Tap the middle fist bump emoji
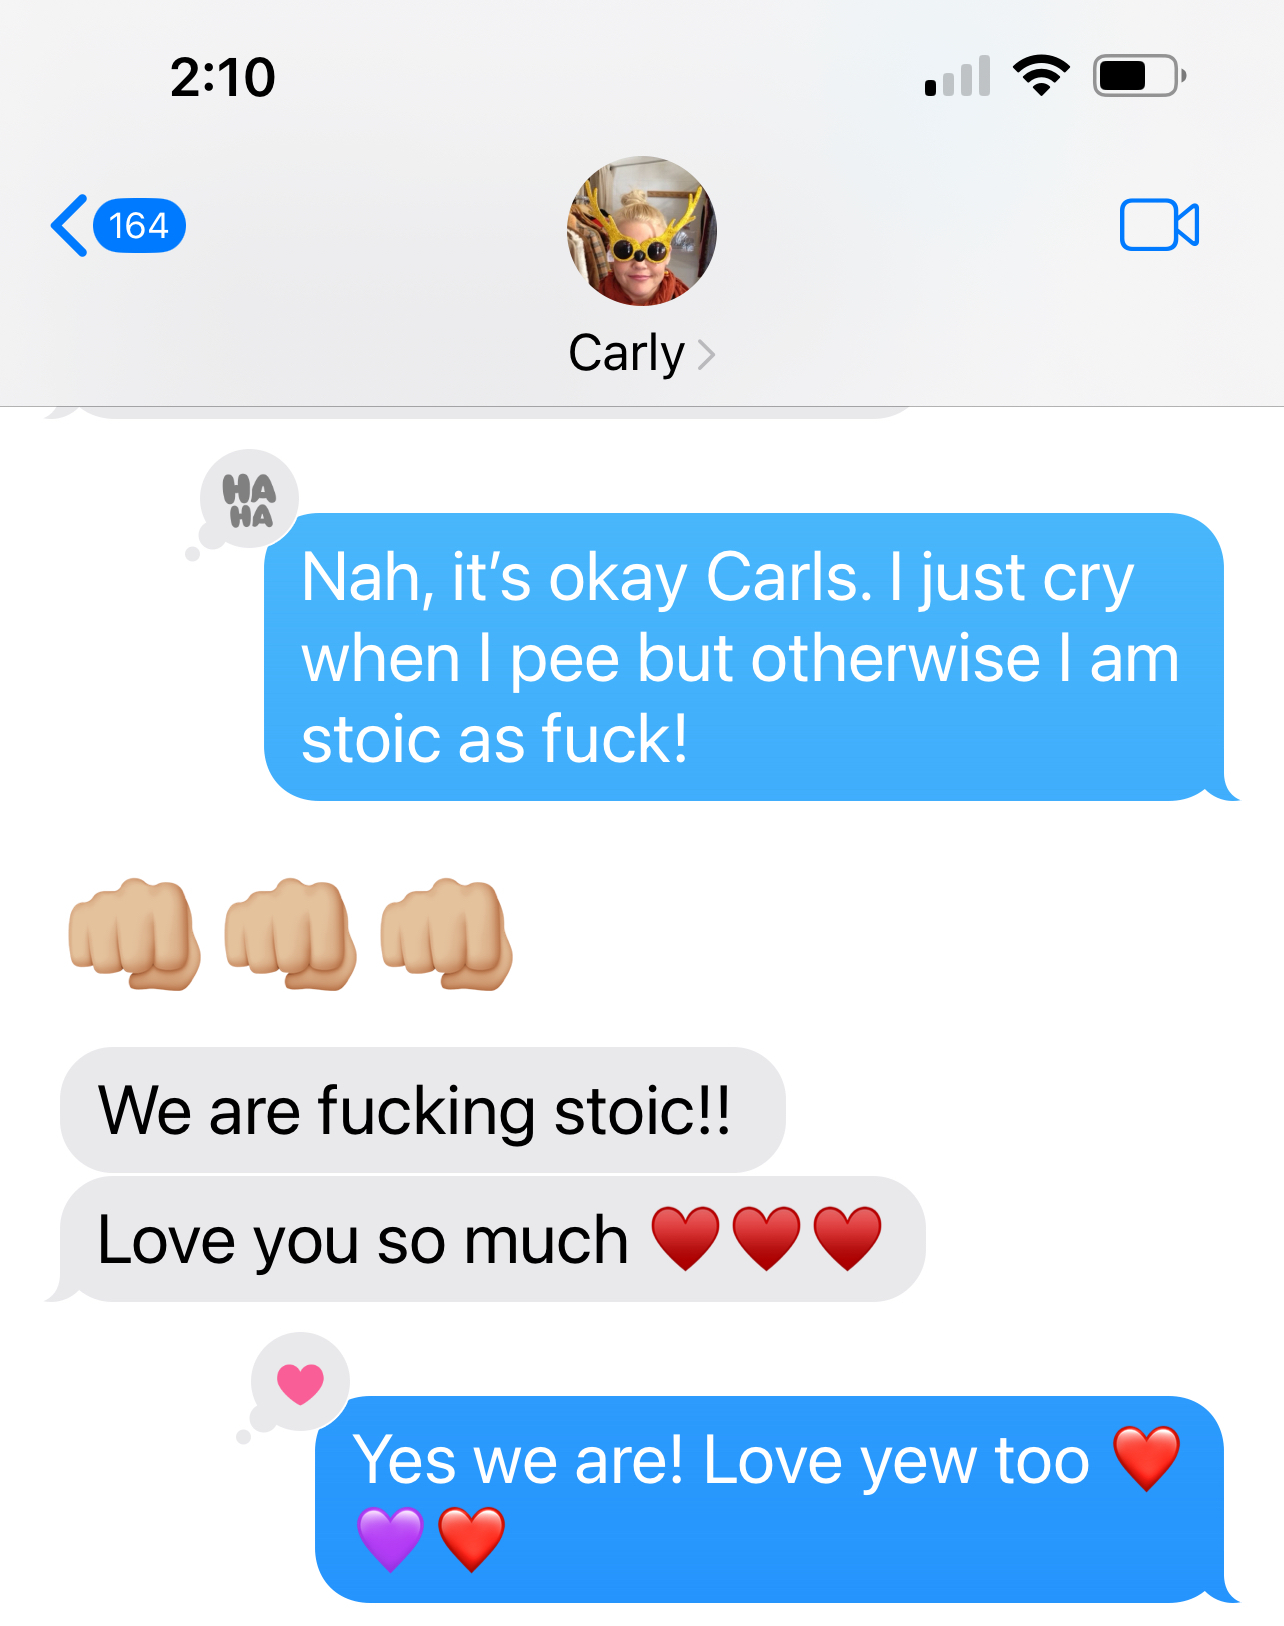Viewport: 1284px width, 1626px height. pos(290,935)
